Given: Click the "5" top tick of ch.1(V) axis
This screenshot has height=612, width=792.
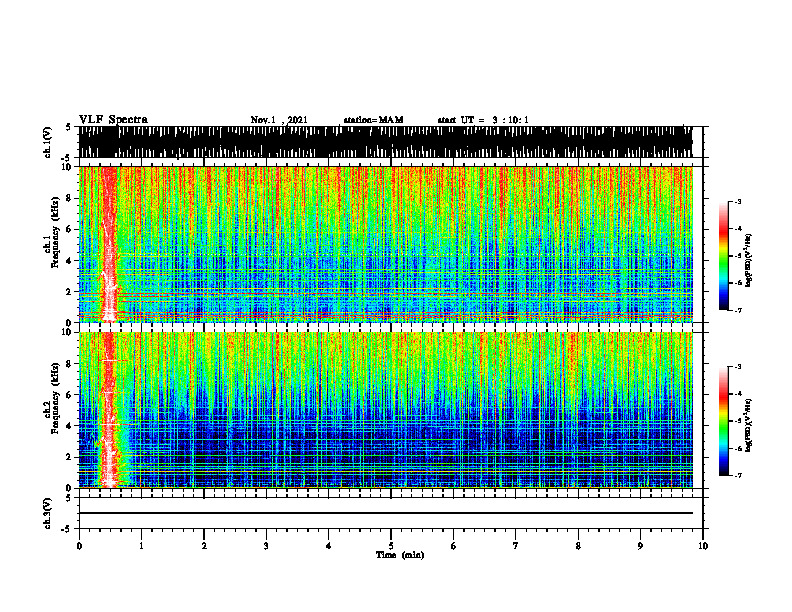Looking at the screenshot, I should tap(68, 127).
